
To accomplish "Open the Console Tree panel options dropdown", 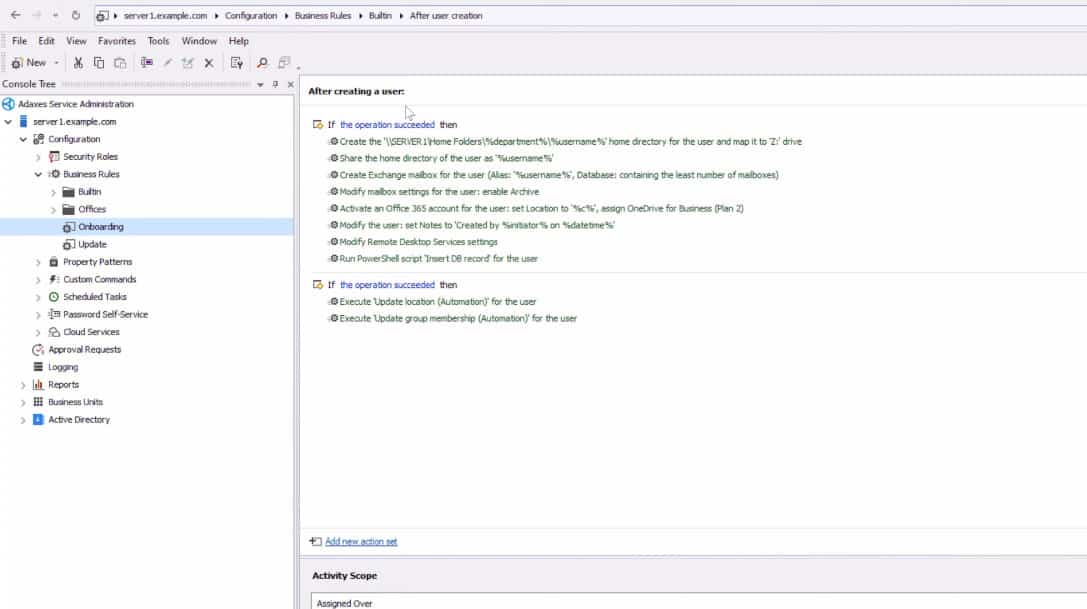I will [x=260, y=84].
